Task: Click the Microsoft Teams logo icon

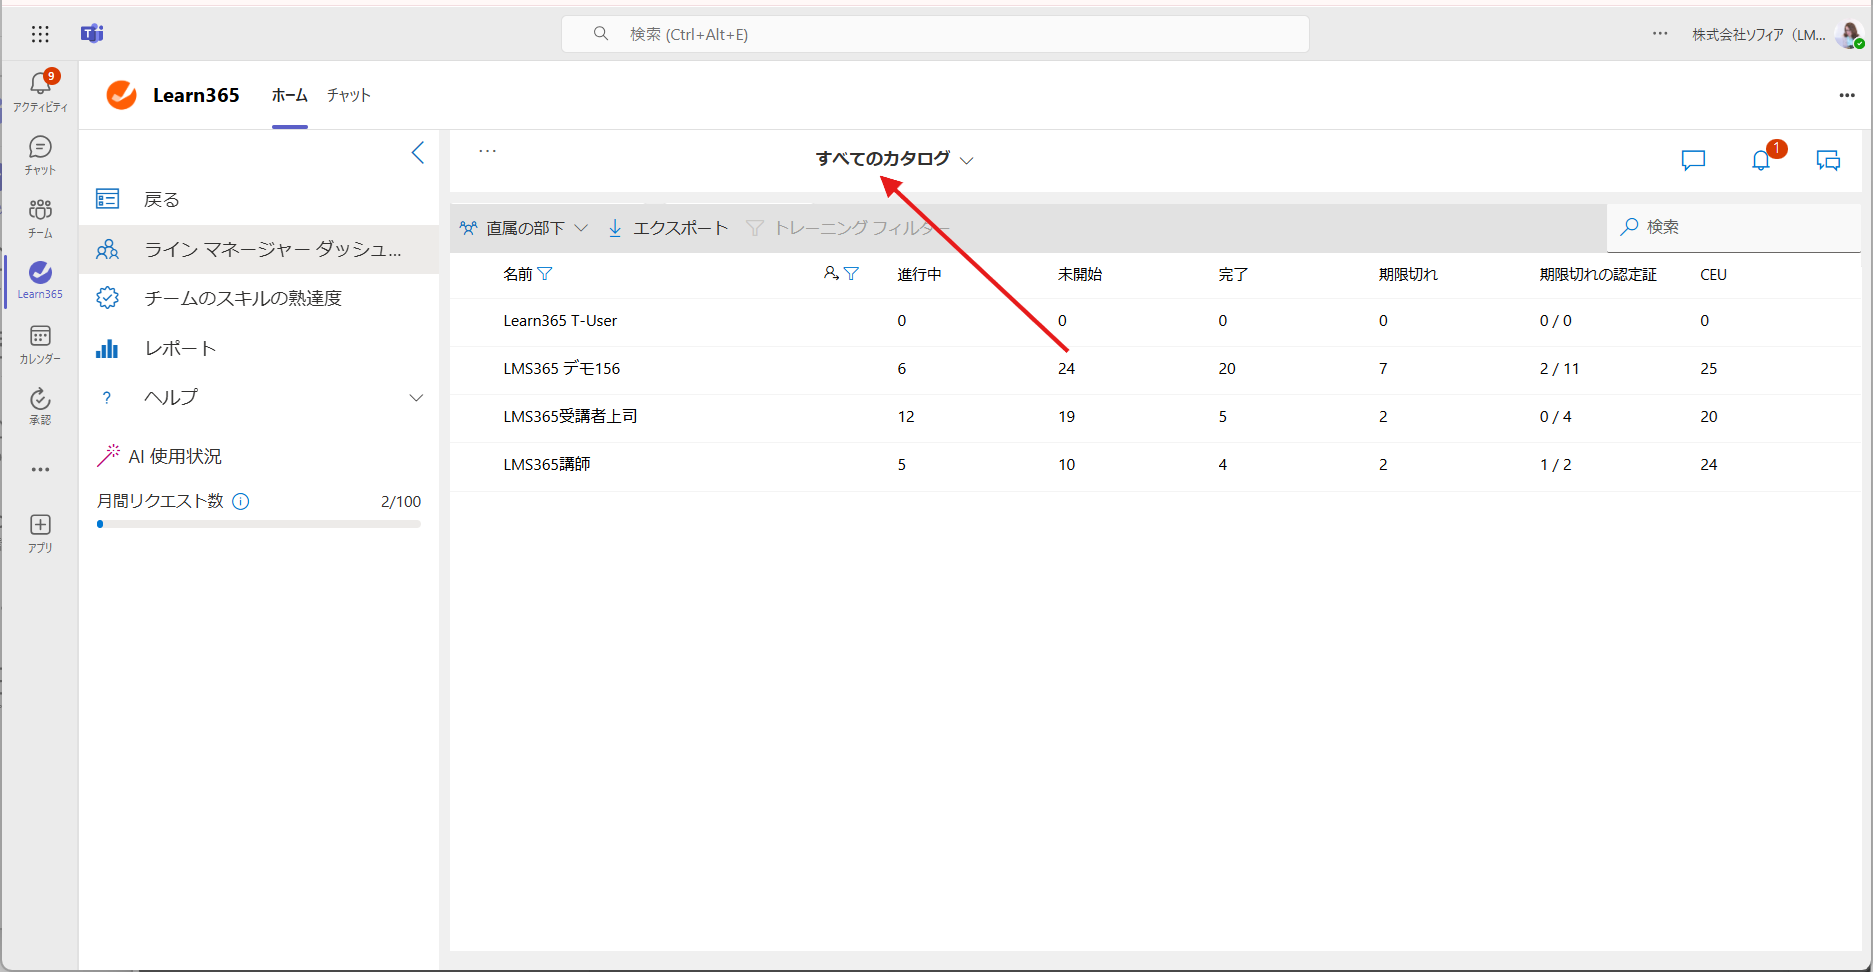Action: 92,34
